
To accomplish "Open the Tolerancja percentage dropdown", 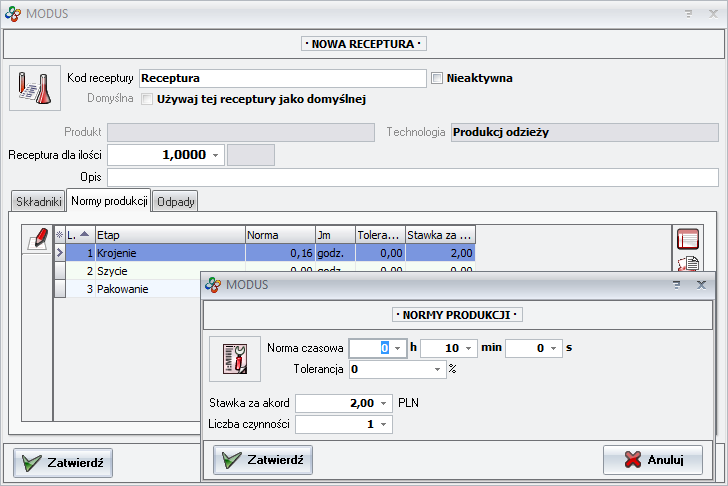I will (437, 369).
